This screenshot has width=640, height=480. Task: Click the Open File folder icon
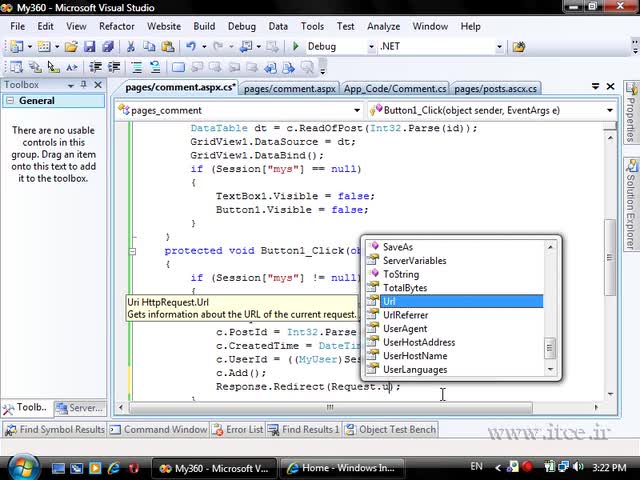(70, 47)
